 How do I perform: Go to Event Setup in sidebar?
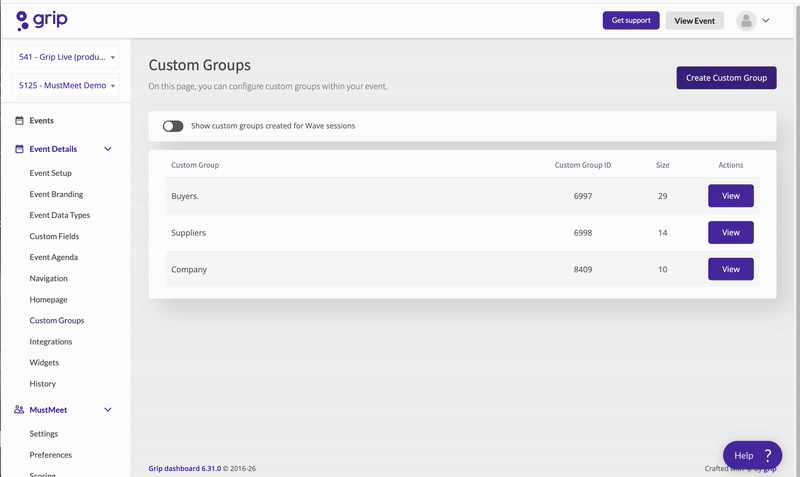point(50,173)
